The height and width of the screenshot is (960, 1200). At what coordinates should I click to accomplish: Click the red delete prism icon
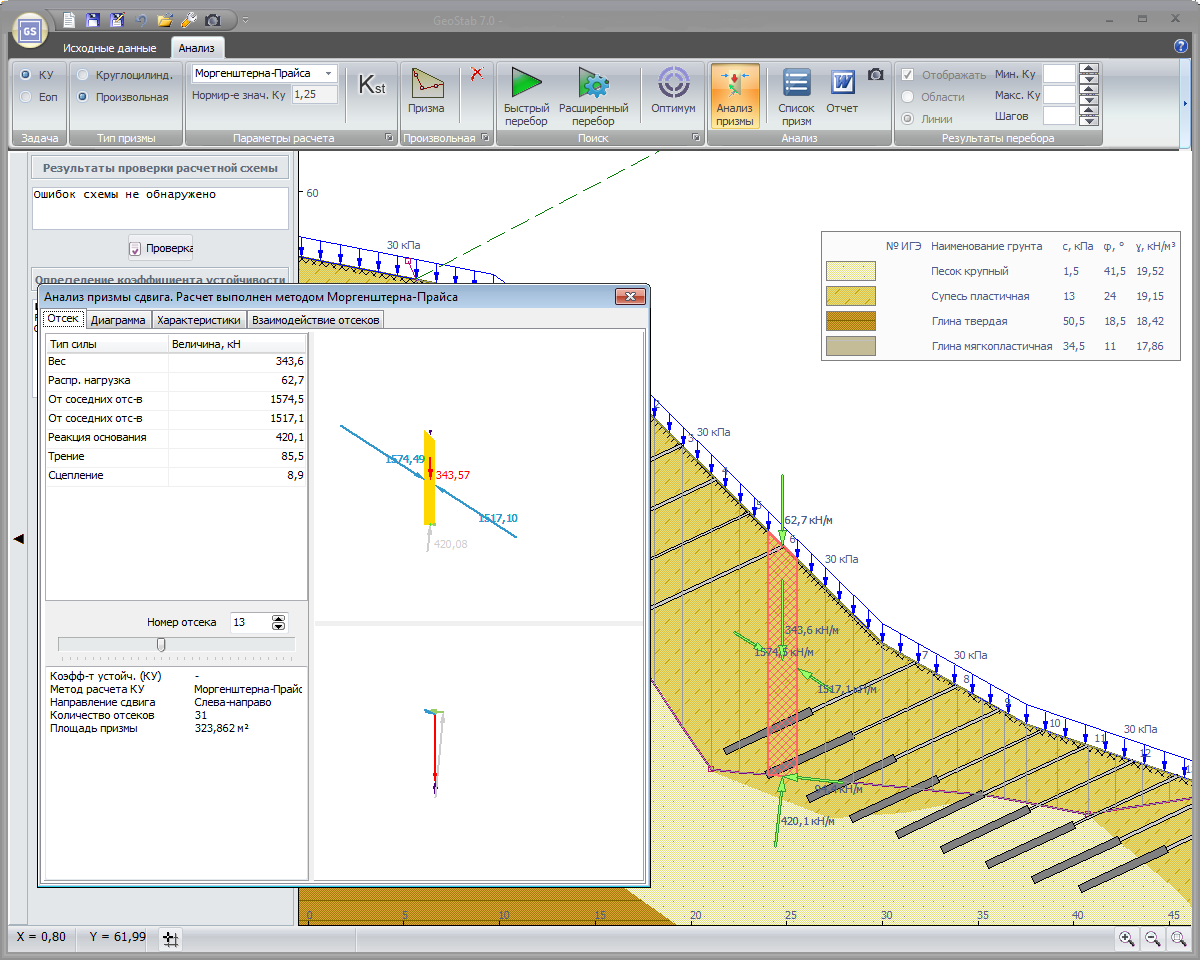click(x=477, y=73)
